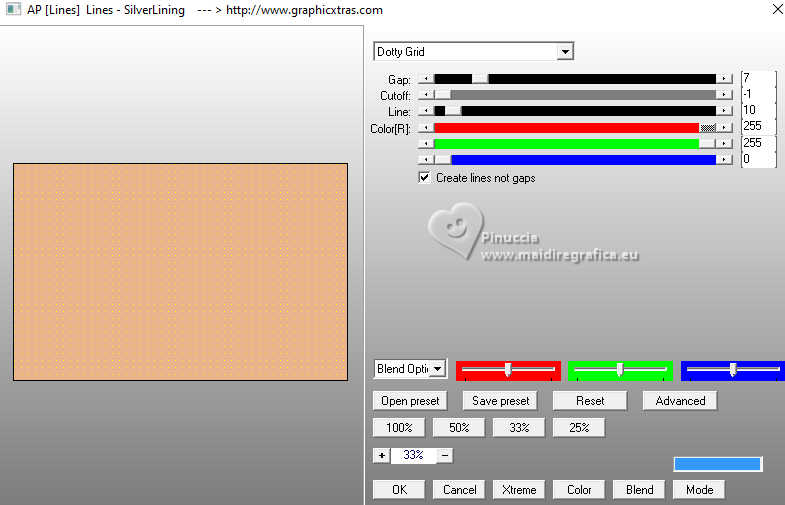The image size is (785, 505).
Task: Click the blue color slider right arrow
Action: 724,160
